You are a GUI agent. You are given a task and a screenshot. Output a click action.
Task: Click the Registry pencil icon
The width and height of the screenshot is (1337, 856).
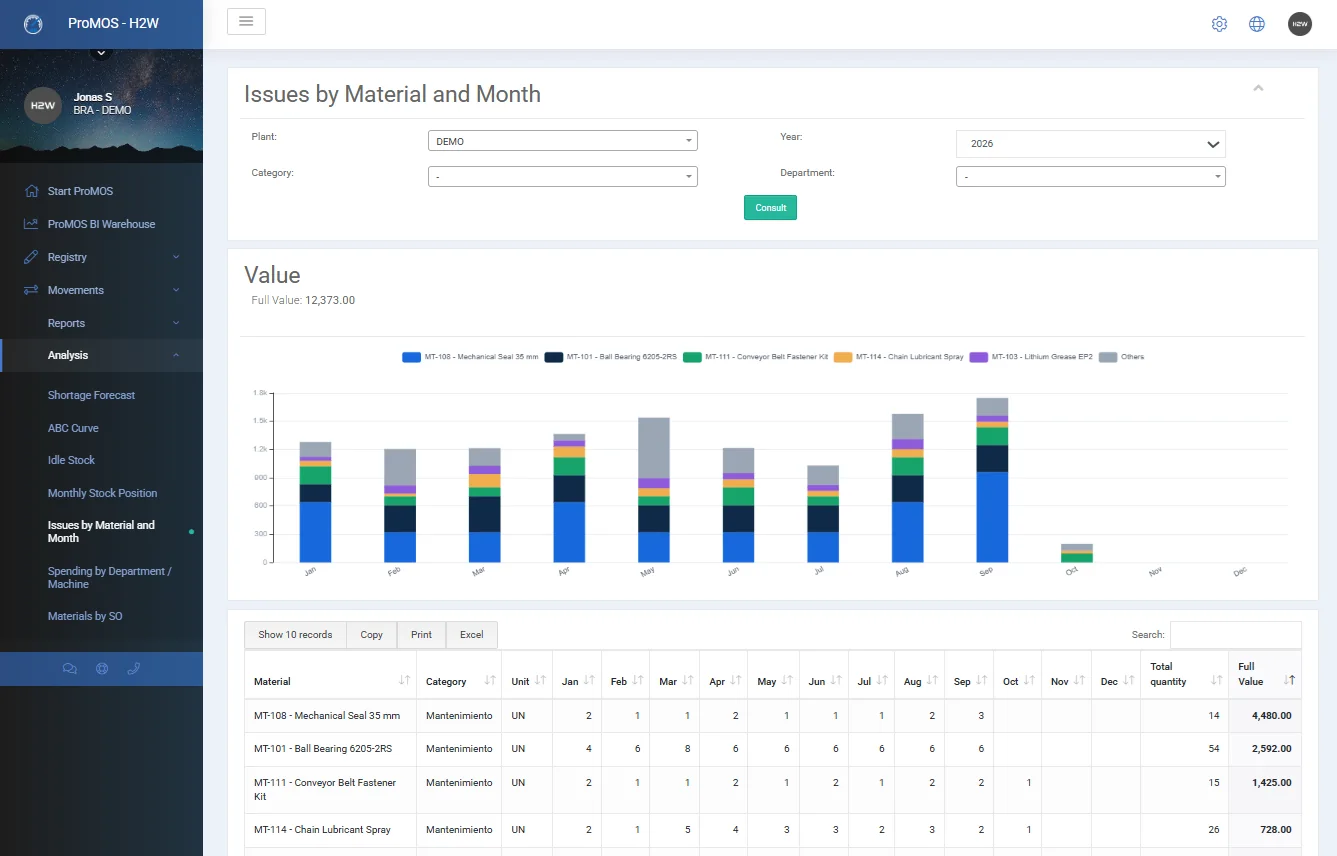click(31, 257)
